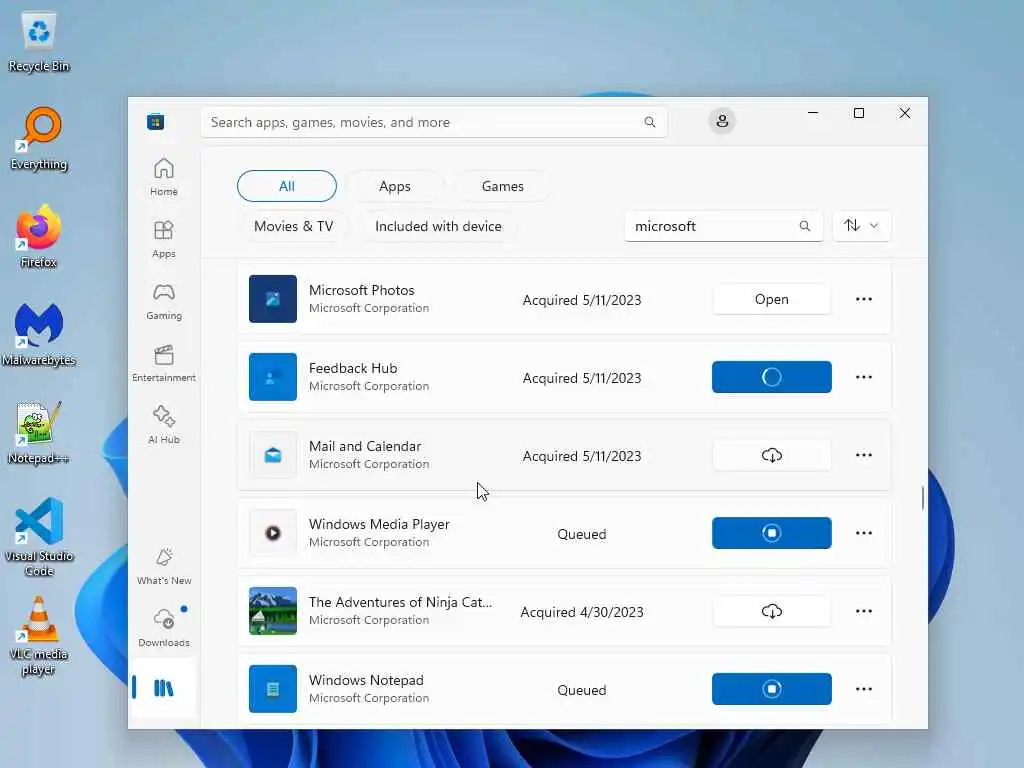
Task: Click the Mail and Calendar app thumbnail
Action: click(x=273, y=455)
